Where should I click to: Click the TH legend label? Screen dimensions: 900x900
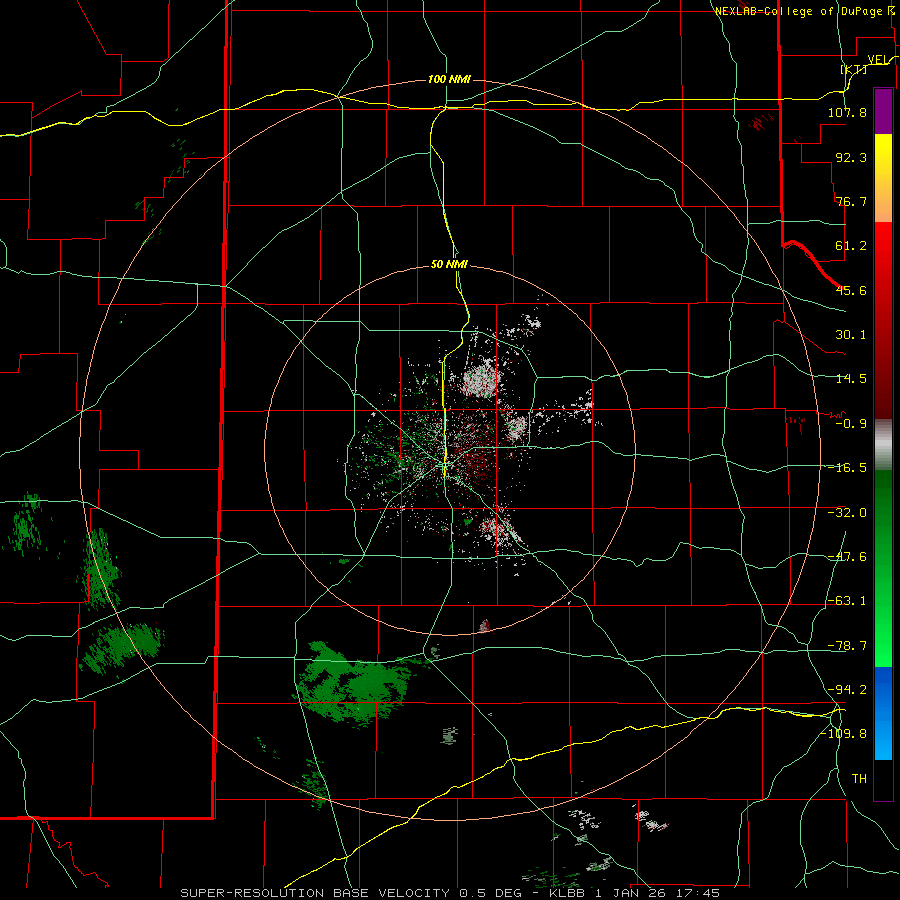coord(859,779)
